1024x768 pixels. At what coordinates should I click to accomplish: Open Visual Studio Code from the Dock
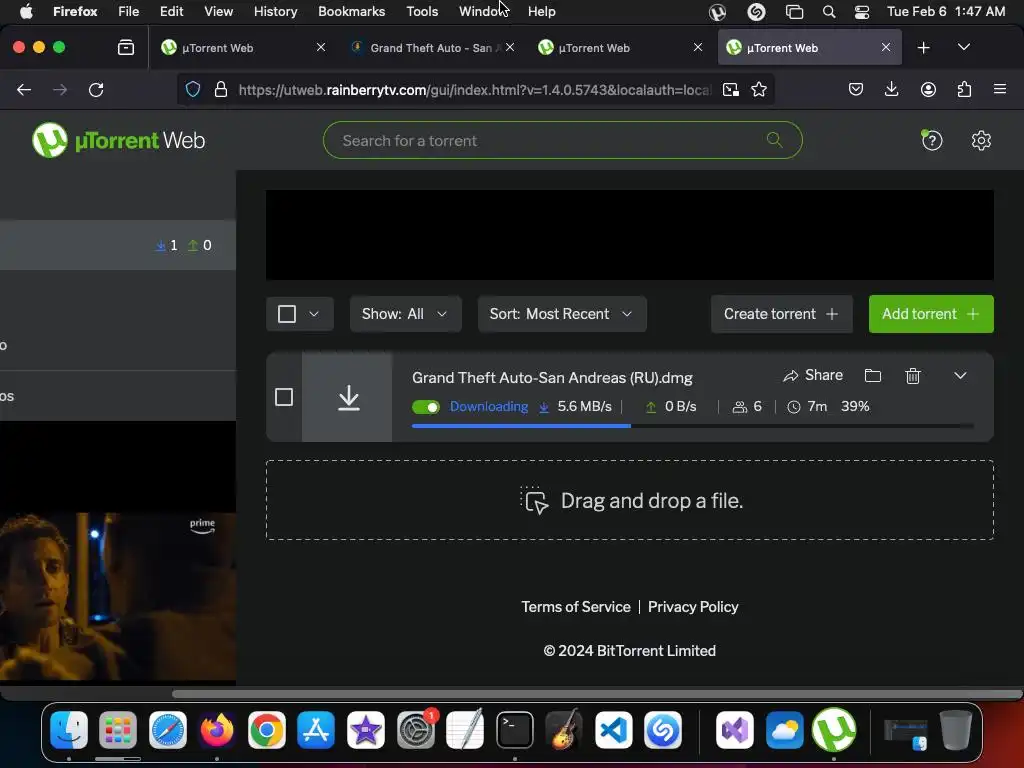613,730
